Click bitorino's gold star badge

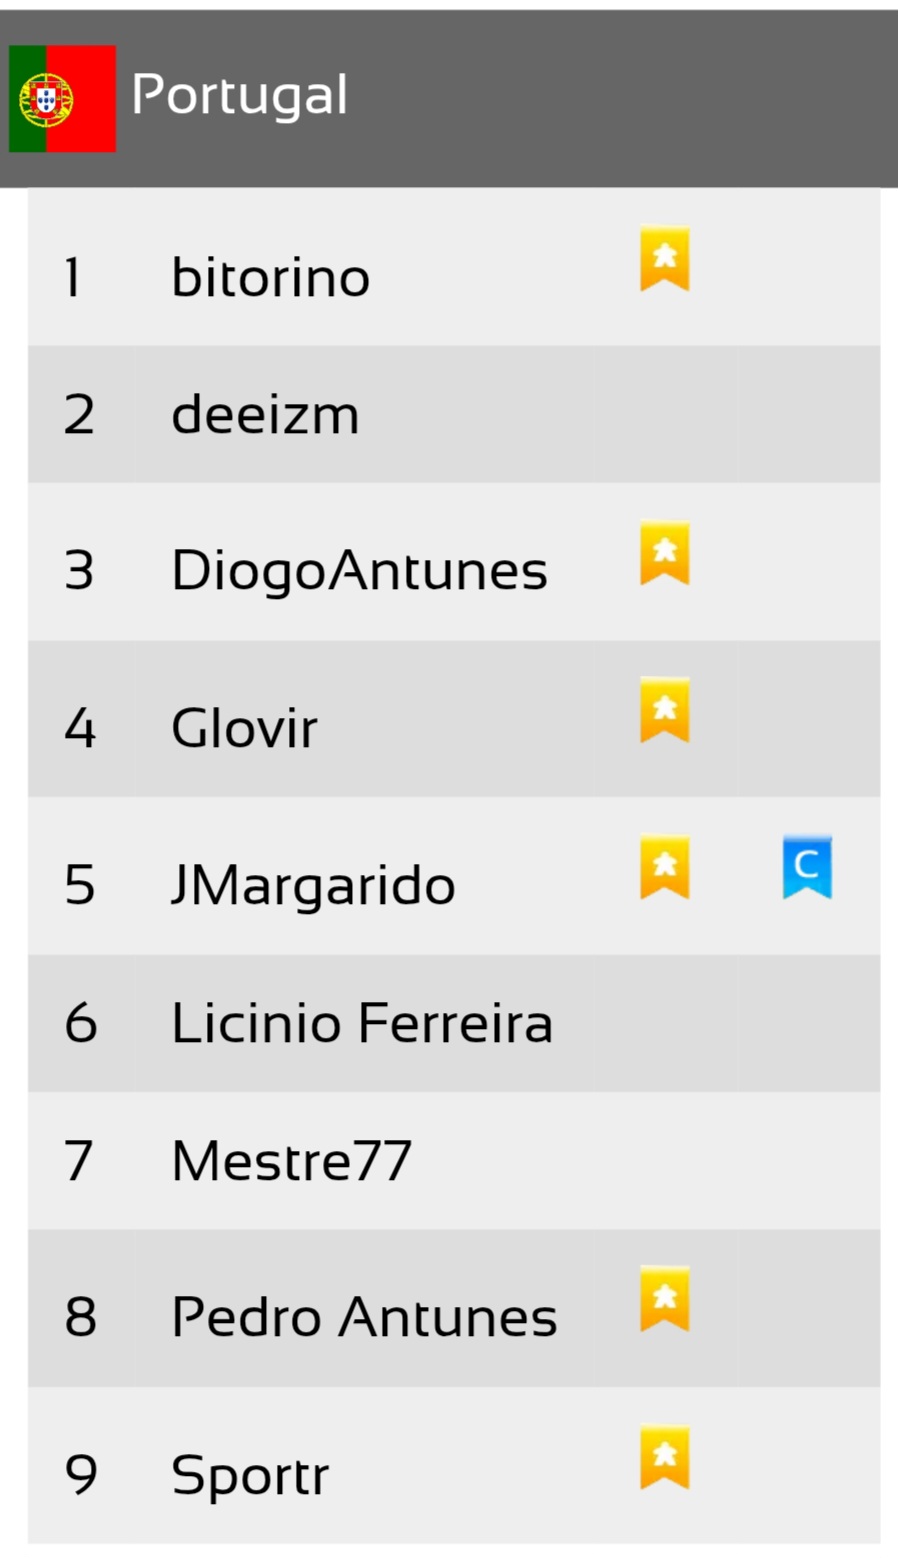coord(665,258)
